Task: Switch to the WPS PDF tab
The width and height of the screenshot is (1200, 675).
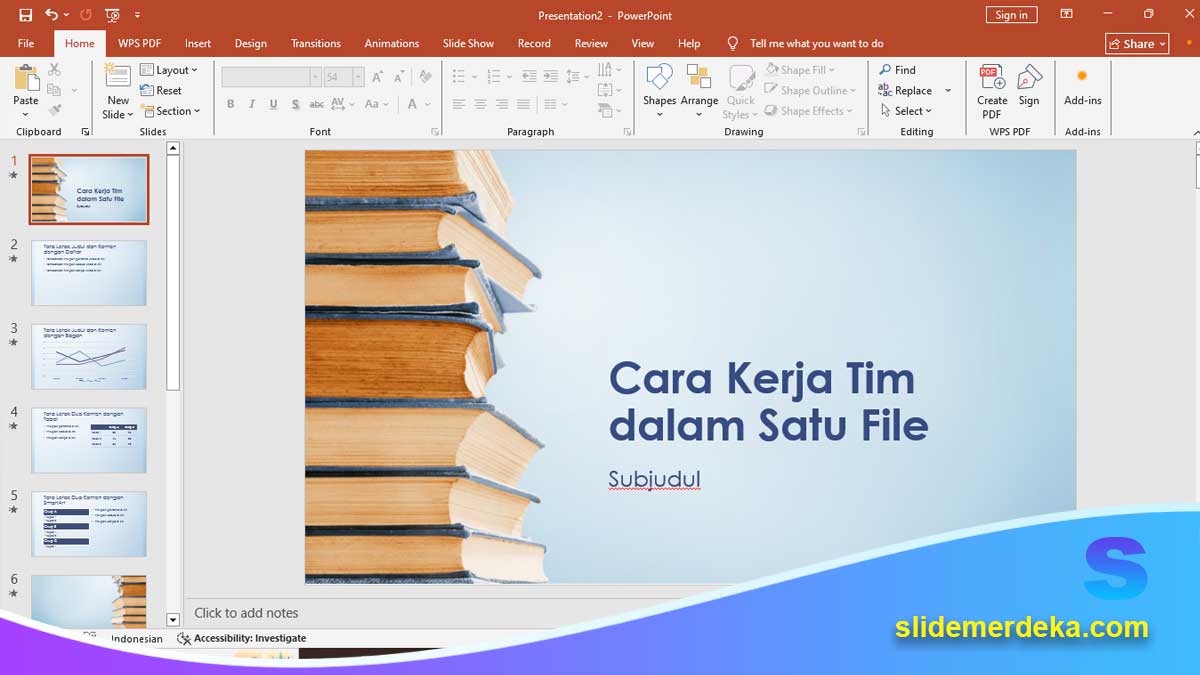Action: (139, 43)
